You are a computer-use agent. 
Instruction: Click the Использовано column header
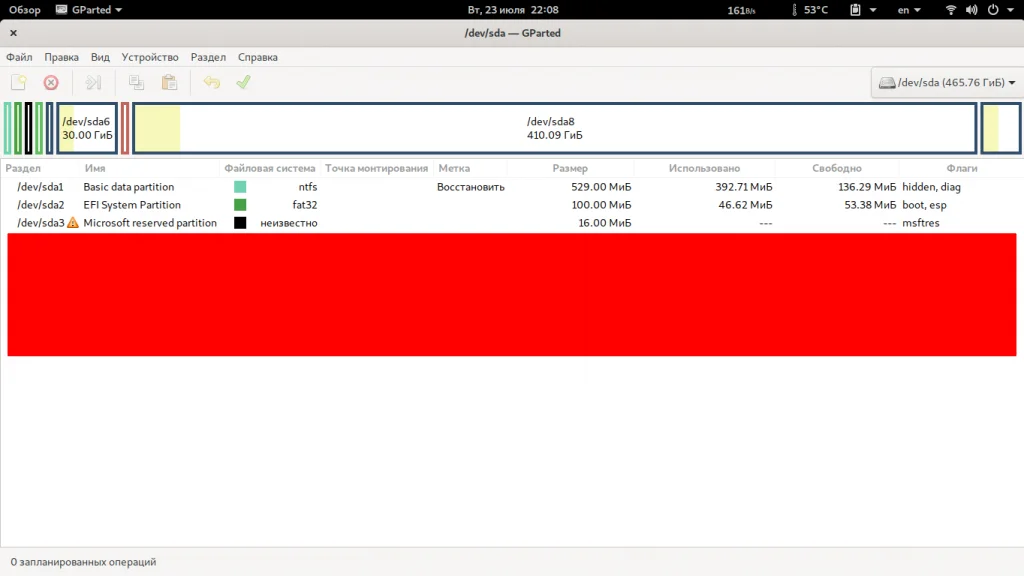pyautogui.click(x=704, y=168)
